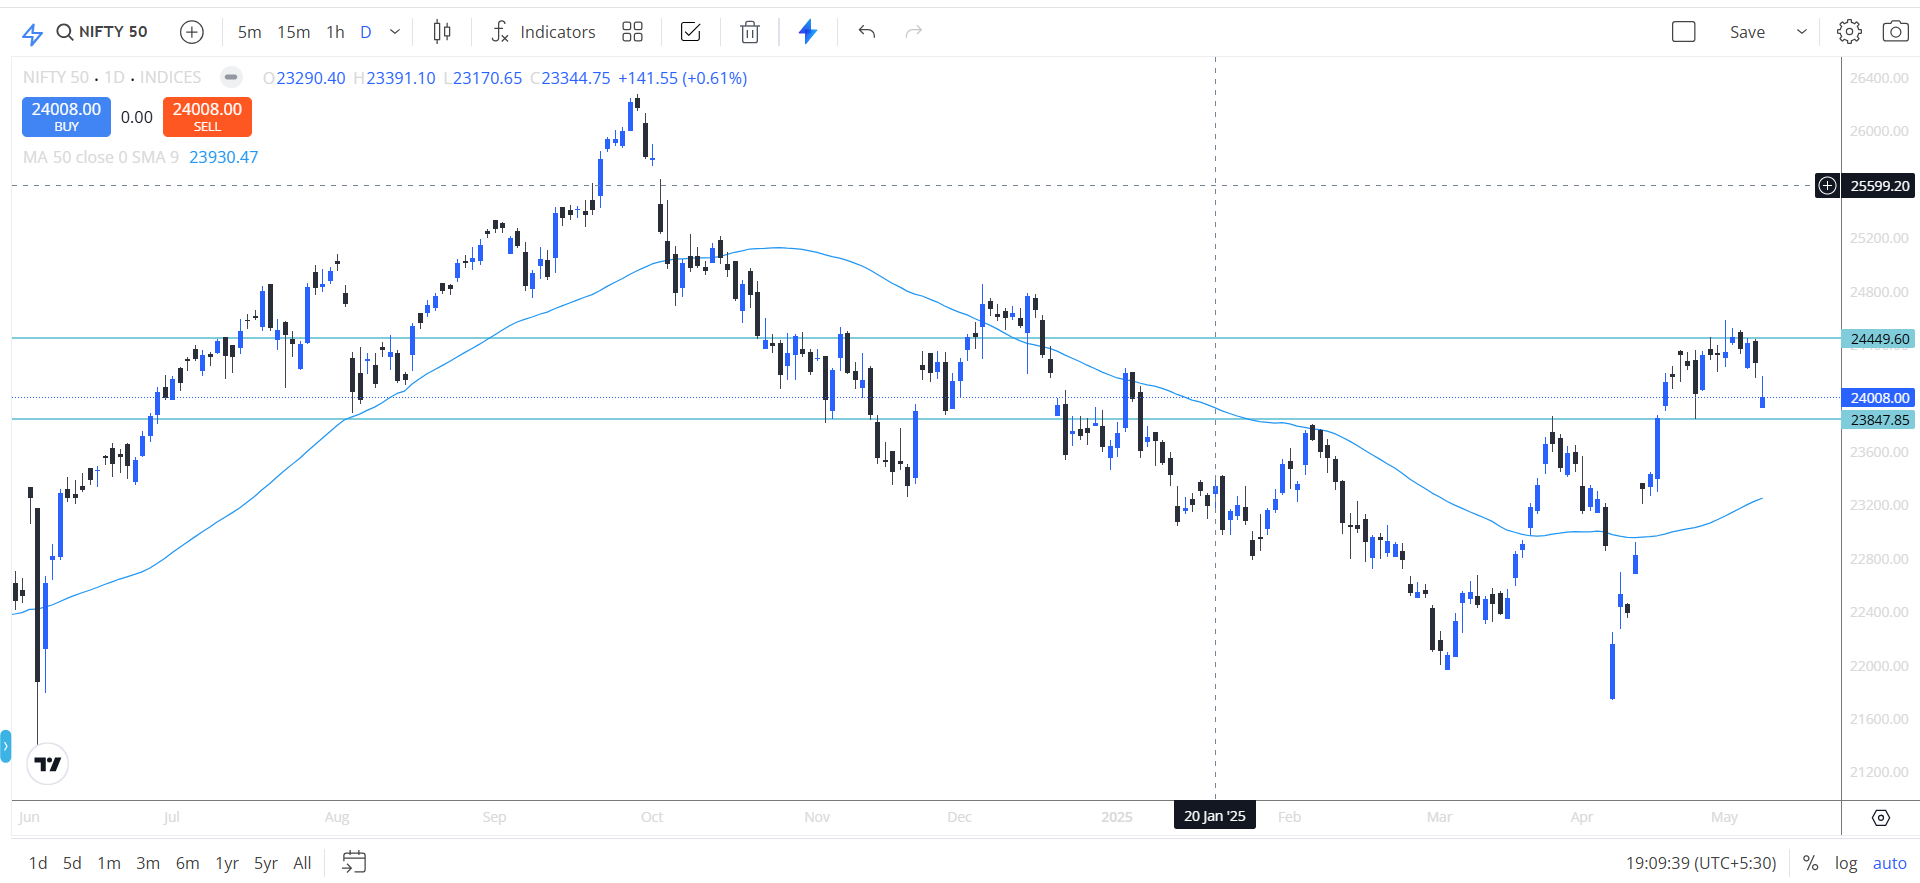Screen dimensions: 1920x883
Task: Open the Indicators dialog
Action: [x=544, y=32]
